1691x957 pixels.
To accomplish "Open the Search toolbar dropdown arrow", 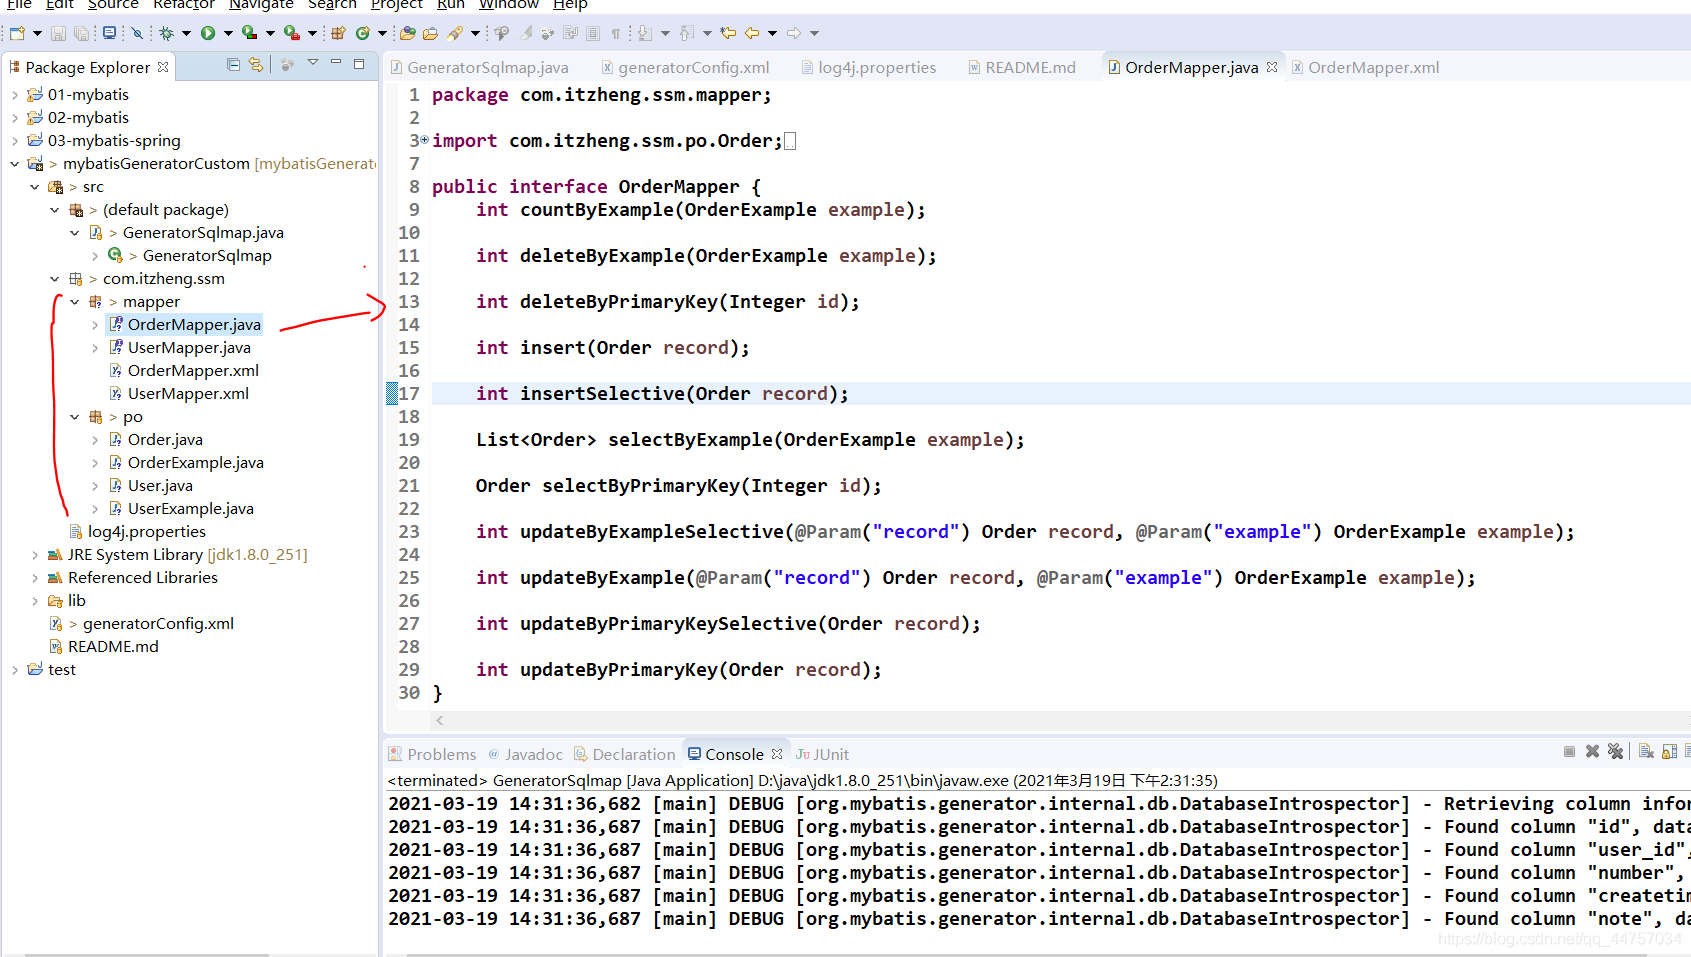I will click(476, 33).
